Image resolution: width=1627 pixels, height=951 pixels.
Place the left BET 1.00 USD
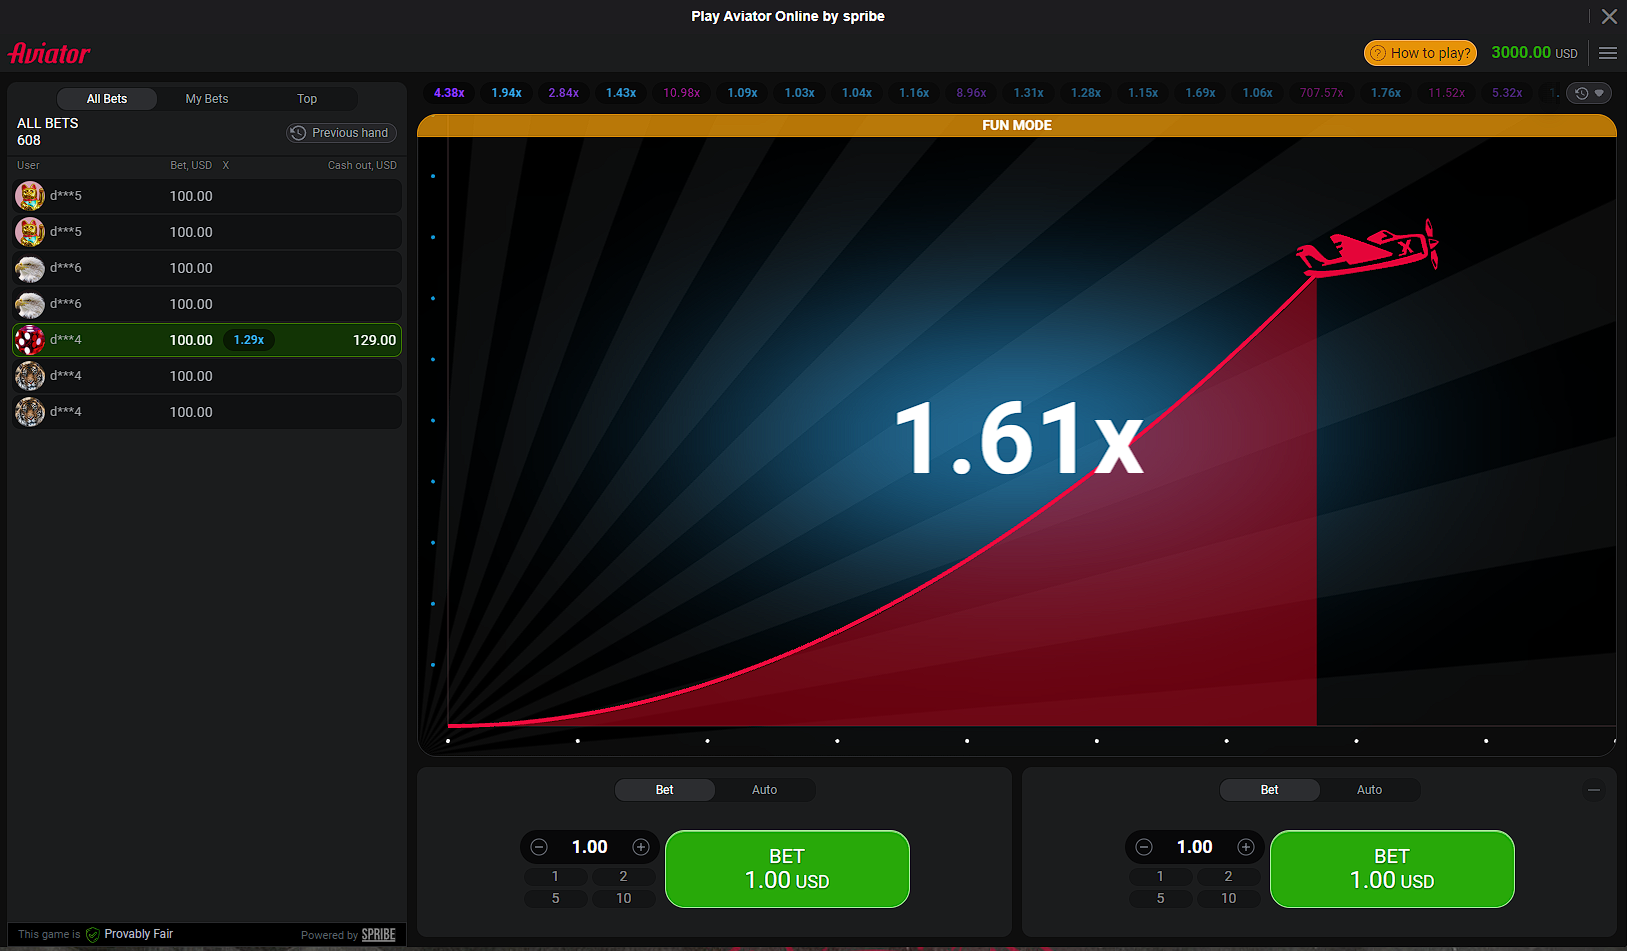tap(787, 869)
